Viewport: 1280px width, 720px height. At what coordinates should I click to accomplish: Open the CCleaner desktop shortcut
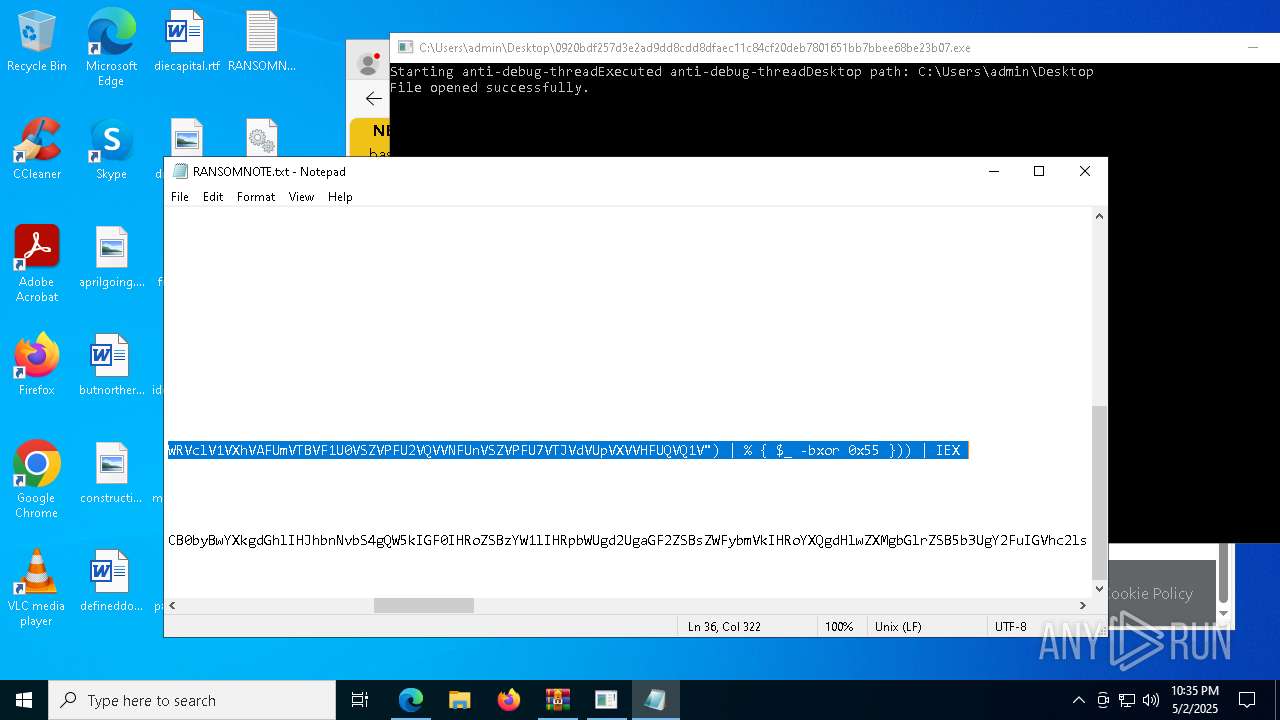coord(37,150)
